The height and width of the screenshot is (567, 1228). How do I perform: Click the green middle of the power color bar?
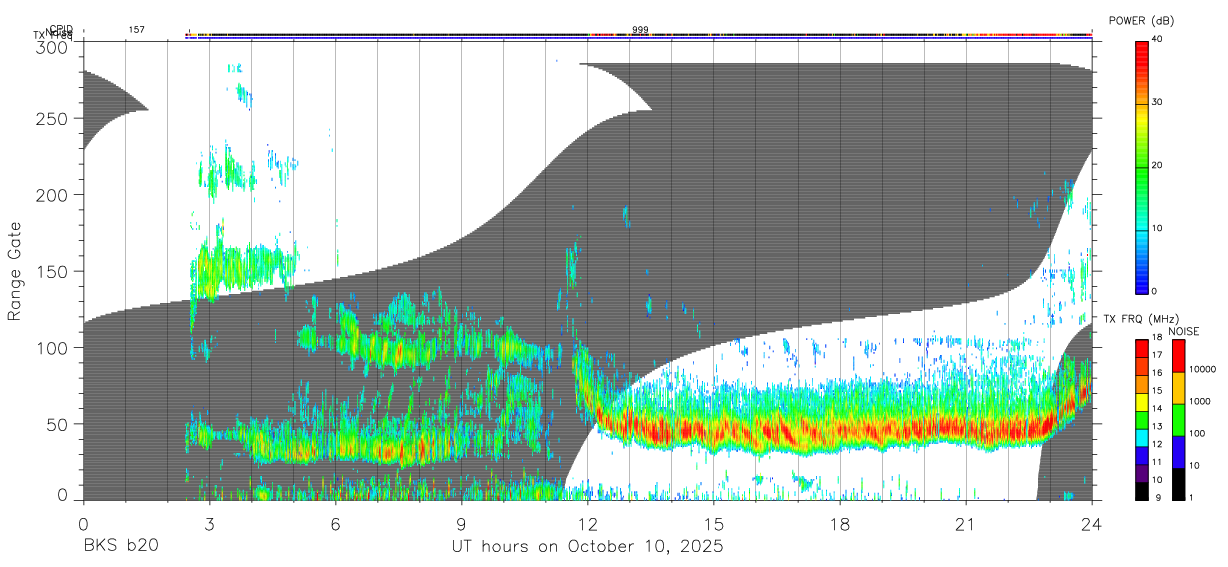pyautogui.click(x=1141, y=165)
